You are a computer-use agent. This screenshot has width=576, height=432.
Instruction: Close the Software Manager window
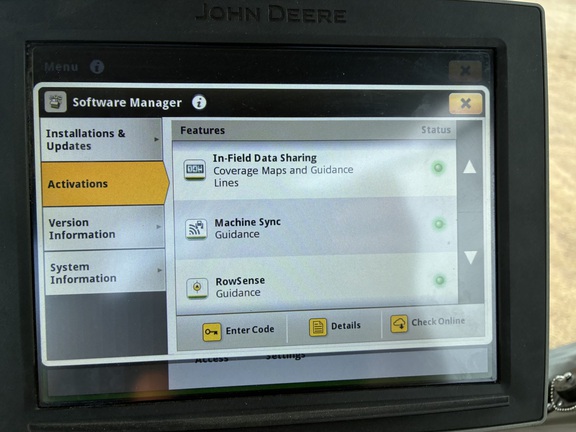(x=465, y=104)
